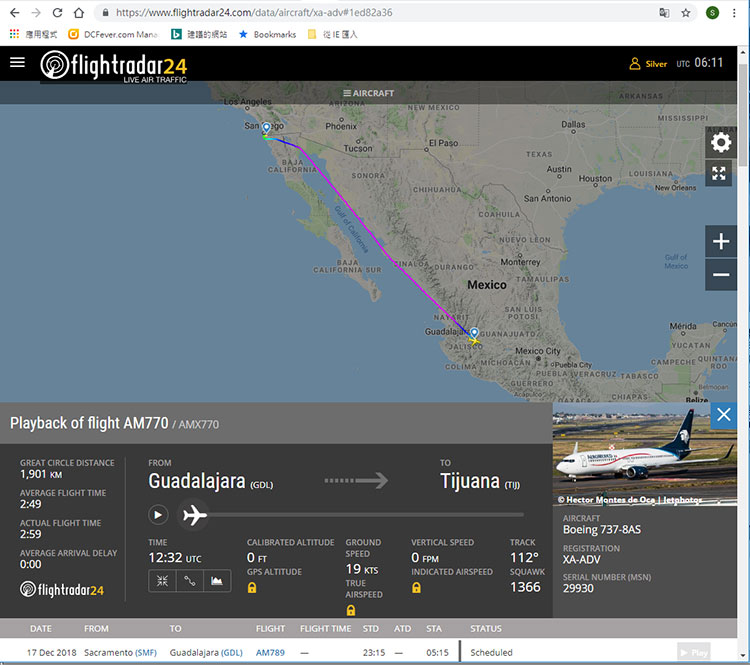The image size is (750, 665).
Task: Click the FLIGHT column header
Action: pyautogui.click(x=270, y=629)
